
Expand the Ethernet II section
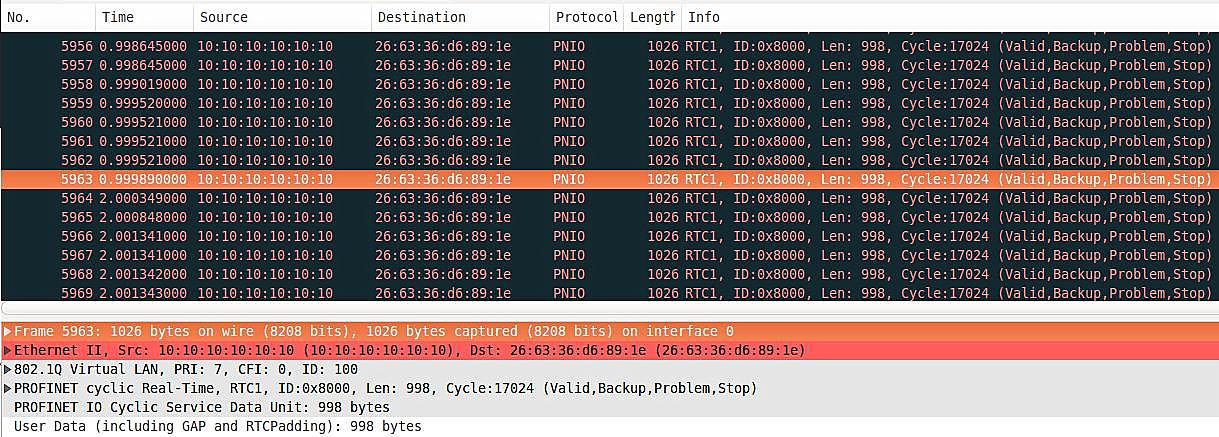8,350
